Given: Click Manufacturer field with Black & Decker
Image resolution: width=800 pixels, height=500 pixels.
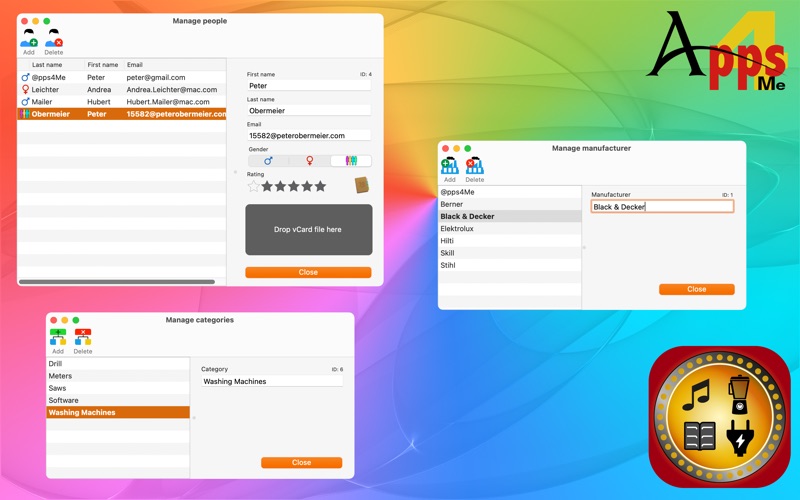Looking at the screenshot, I should (x=662, y=207).
